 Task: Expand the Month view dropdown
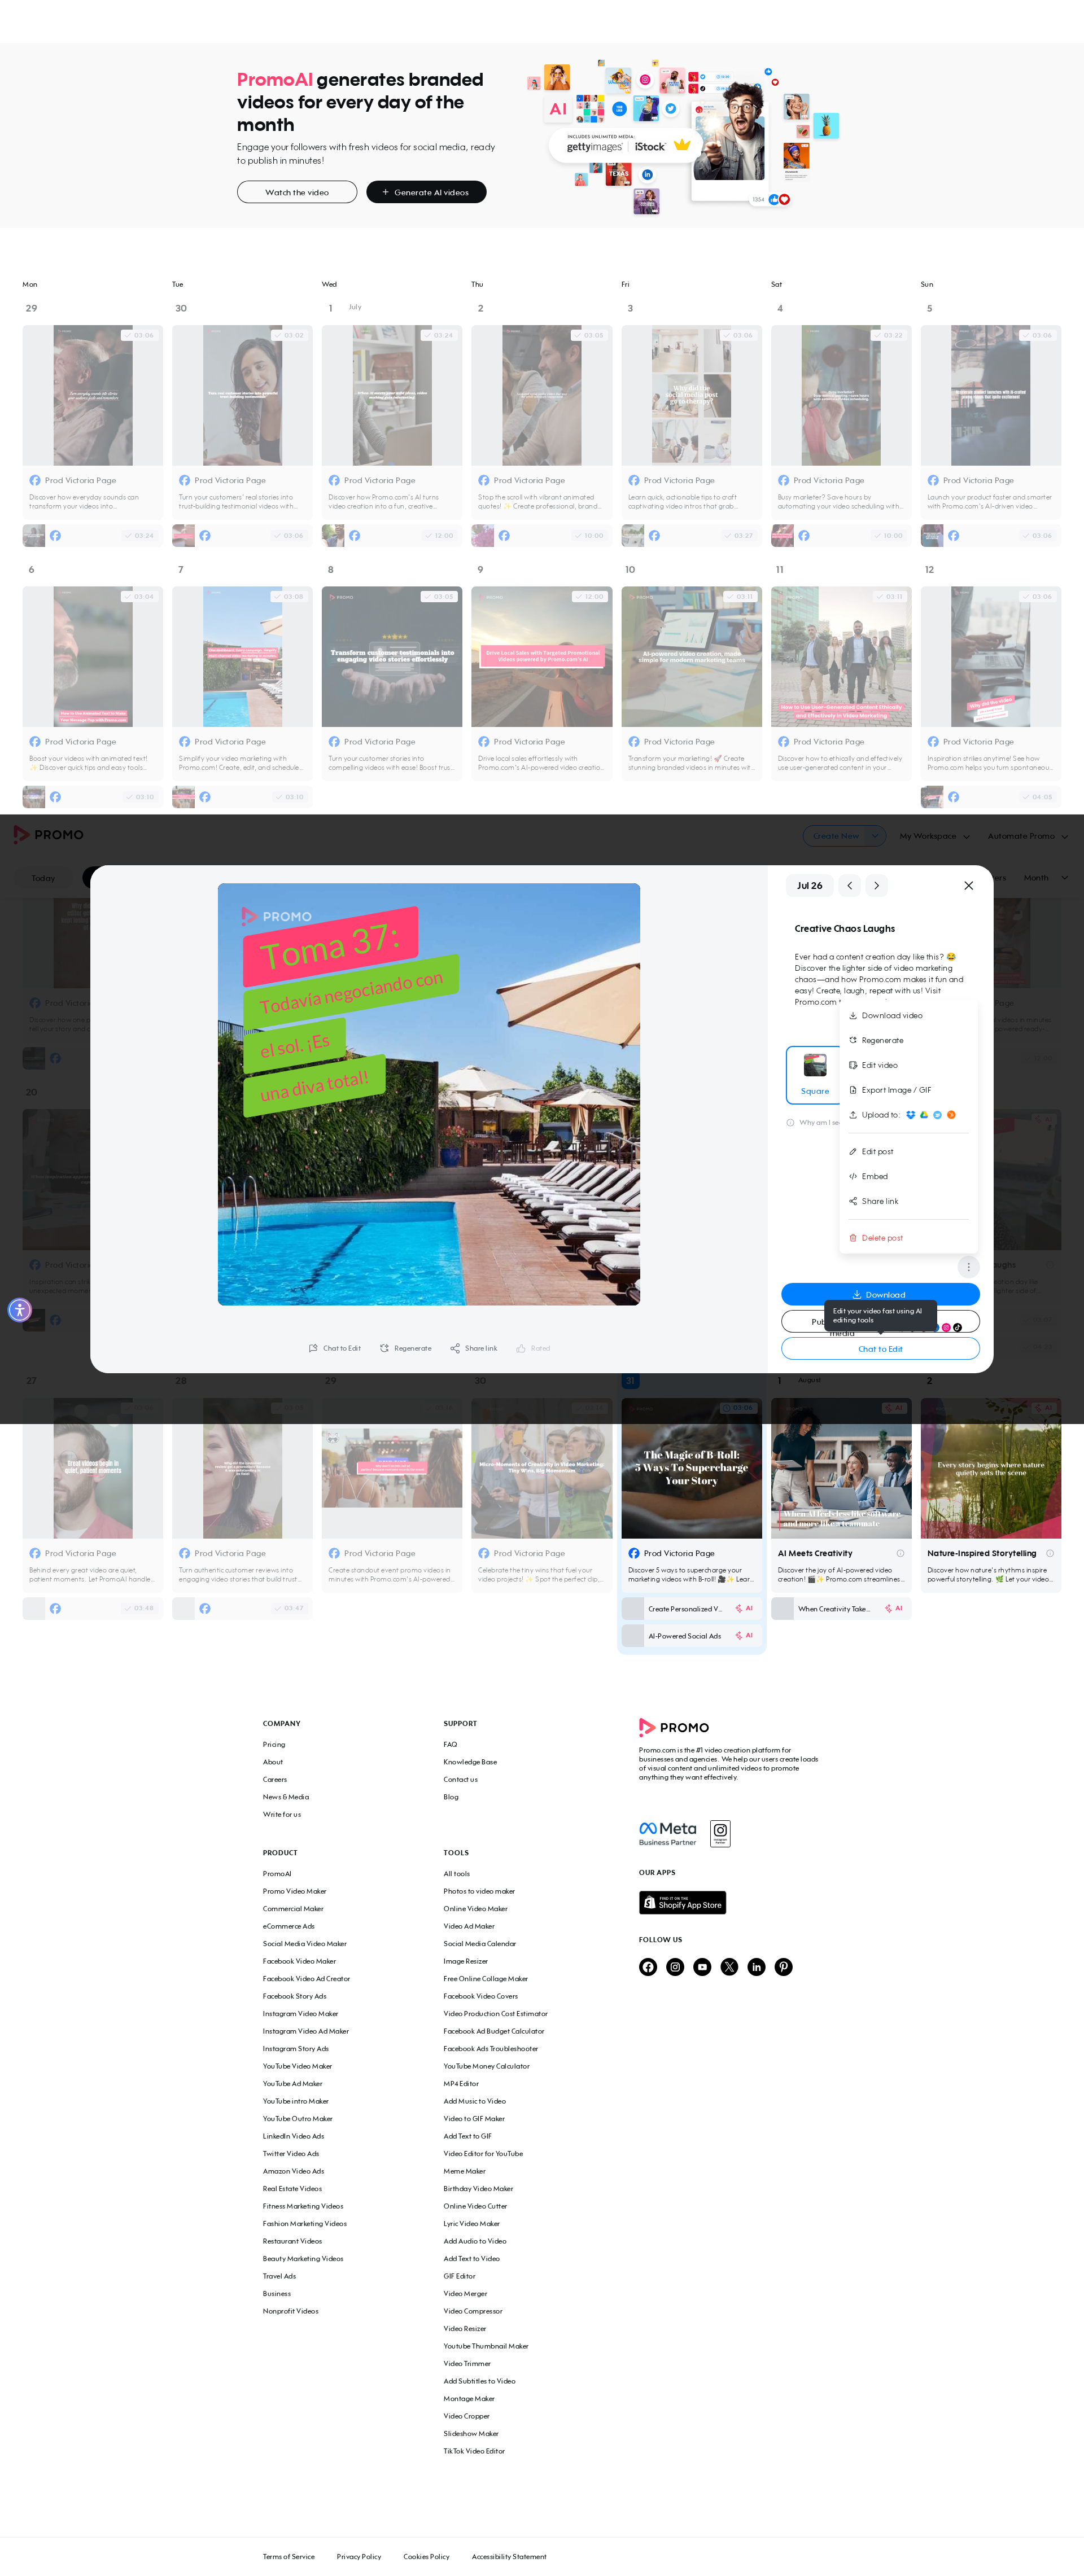pos(1045,878)
